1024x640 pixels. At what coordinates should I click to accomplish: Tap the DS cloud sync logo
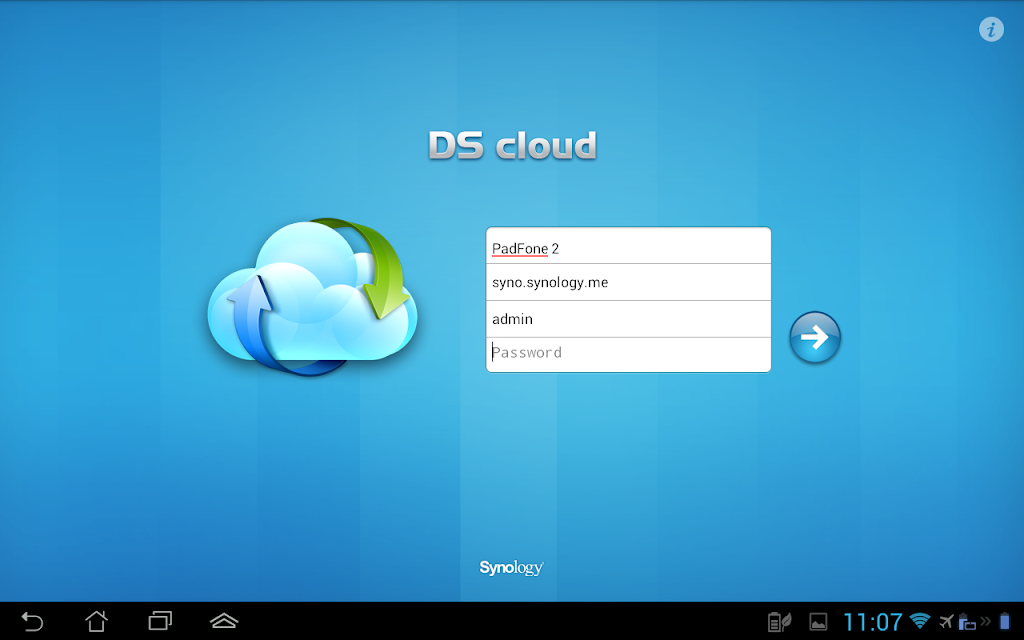click(312, 297)
